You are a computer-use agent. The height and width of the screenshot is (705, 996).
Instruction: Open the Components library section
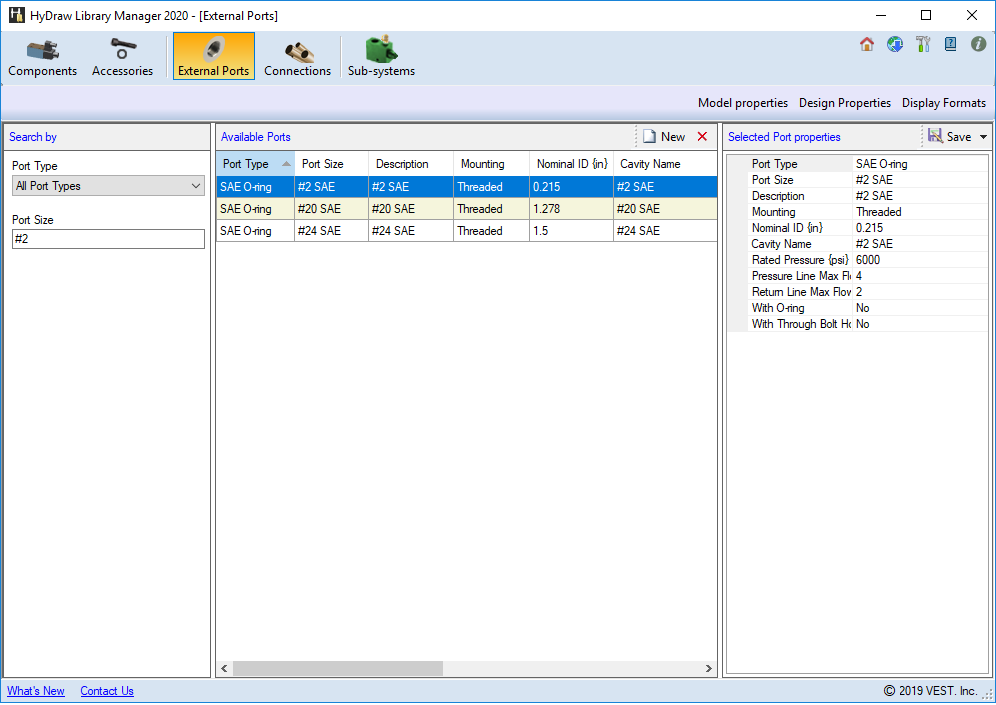42,58
